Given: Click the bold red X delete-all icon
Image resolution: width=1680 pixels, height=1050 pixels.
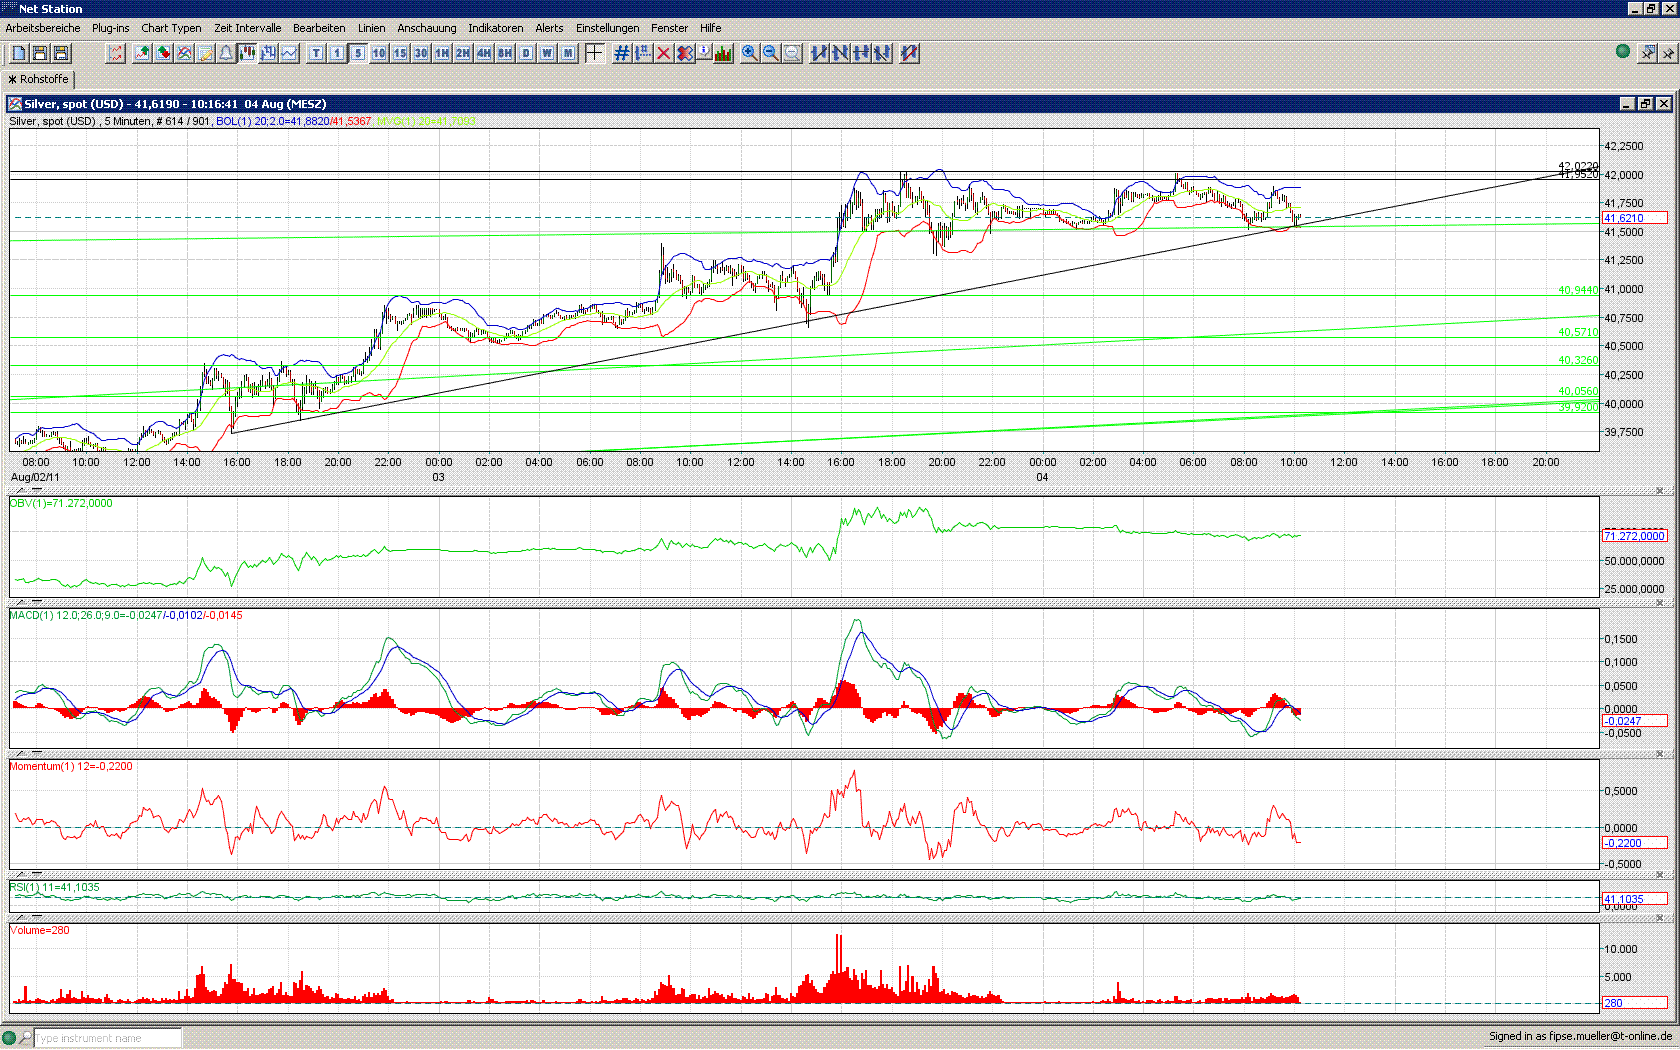Looking at the screenshot, I should click(684, 53).
